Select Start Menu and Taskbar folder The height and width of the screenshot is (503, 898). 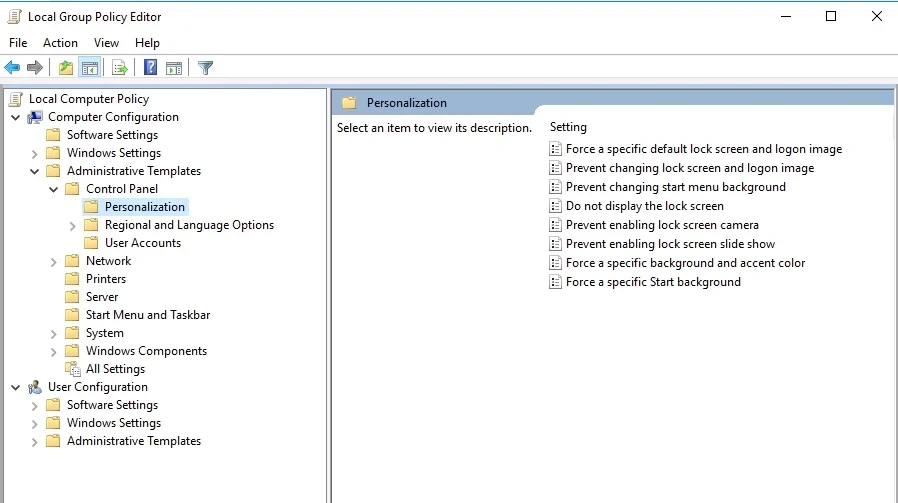click(x=148, y=315)
